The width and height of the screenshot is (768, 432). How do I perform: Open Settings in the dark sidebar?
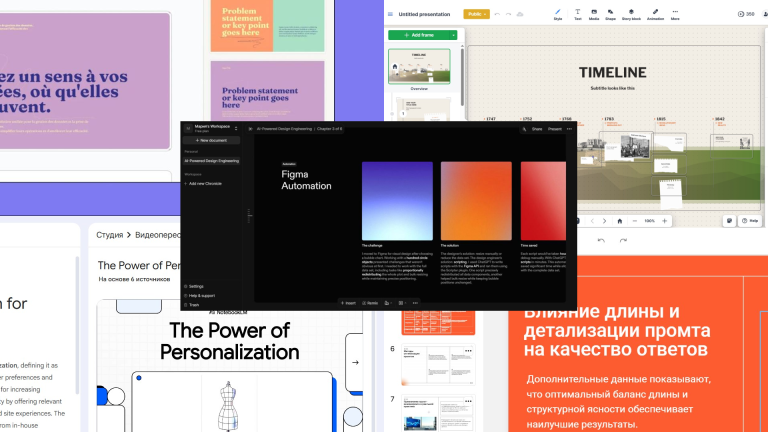pyautogui.click(x=193, y=287)
